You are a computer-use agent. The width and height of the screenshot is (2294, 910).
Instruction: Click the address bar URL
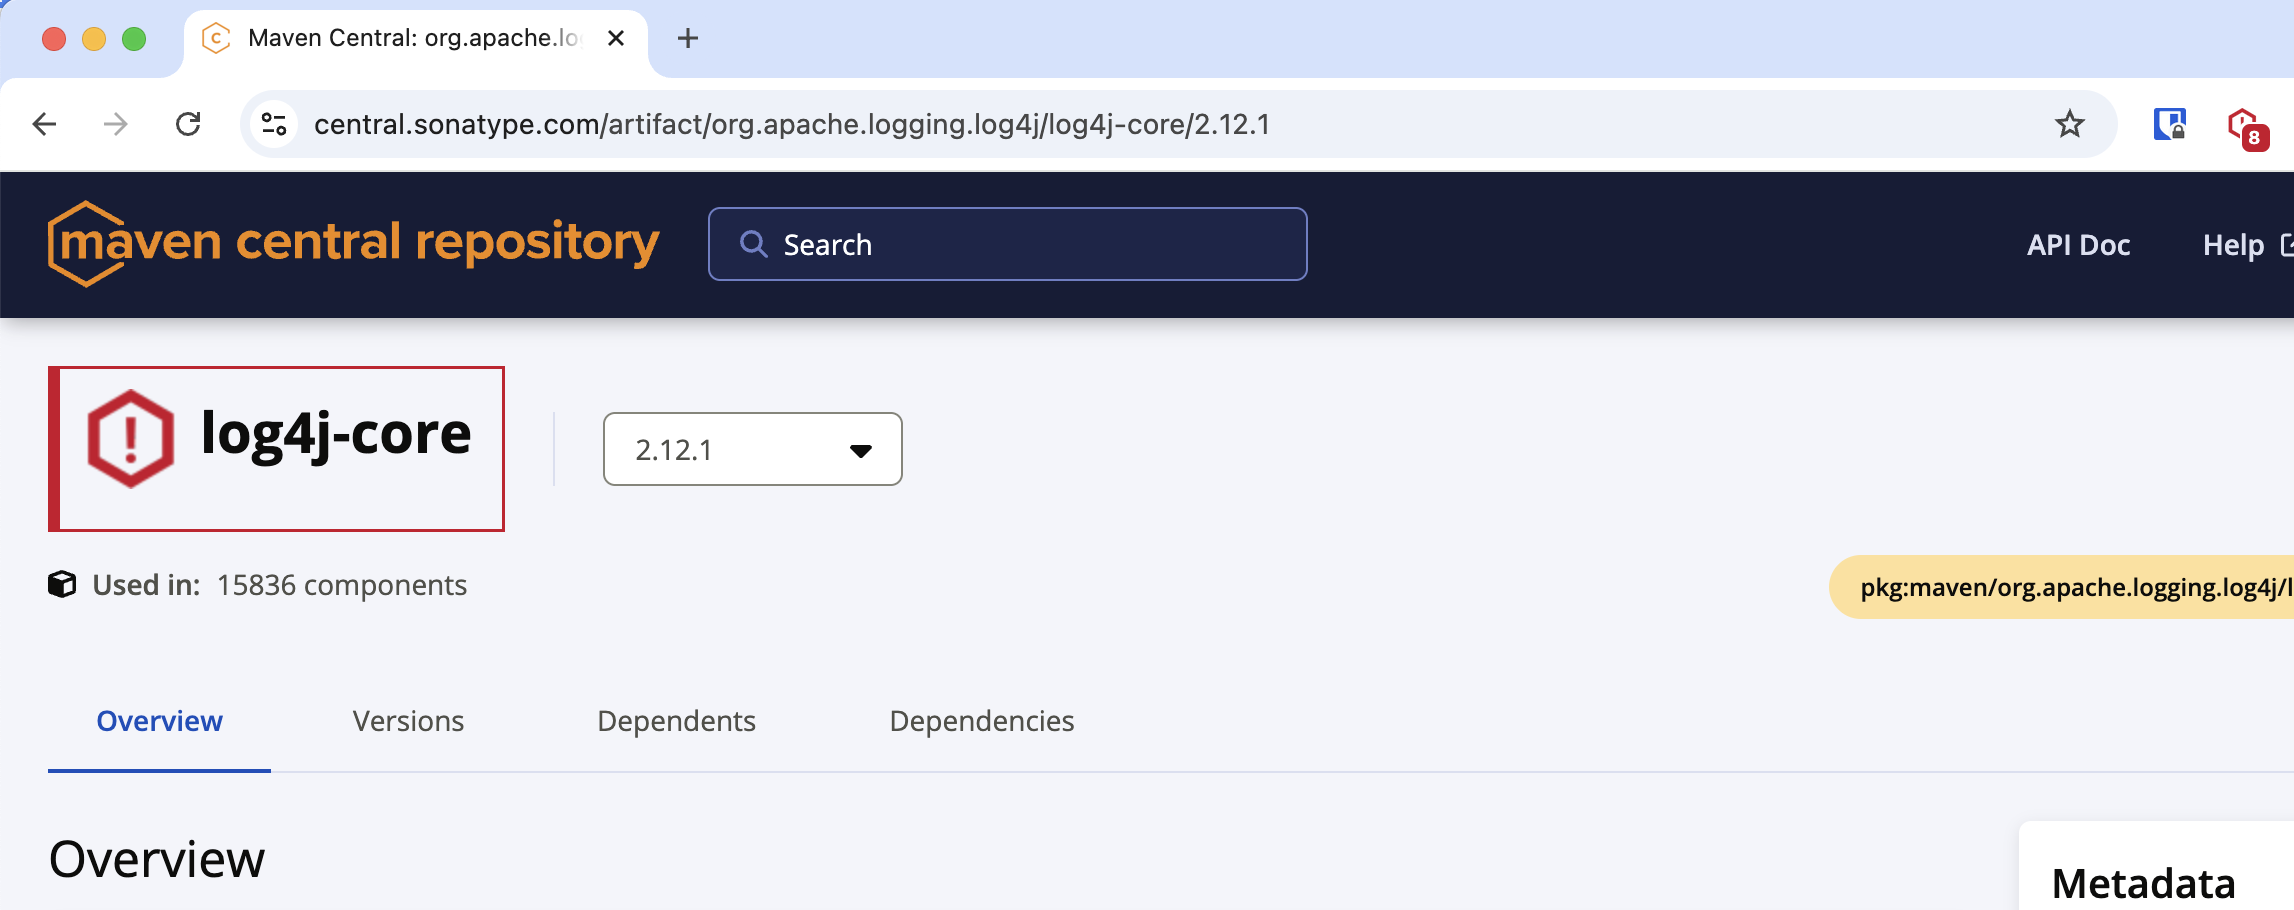click(791, 124)
